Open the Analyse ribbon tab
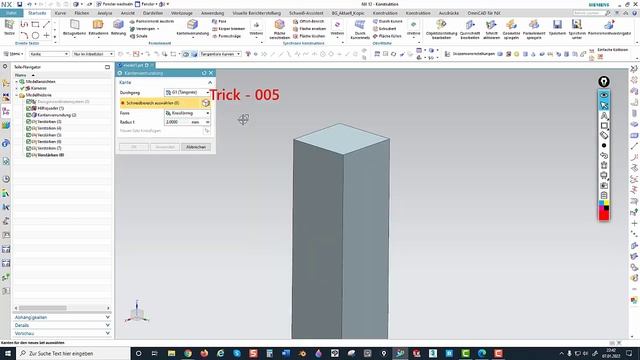The image size is (640, 360). pos(104,13)
